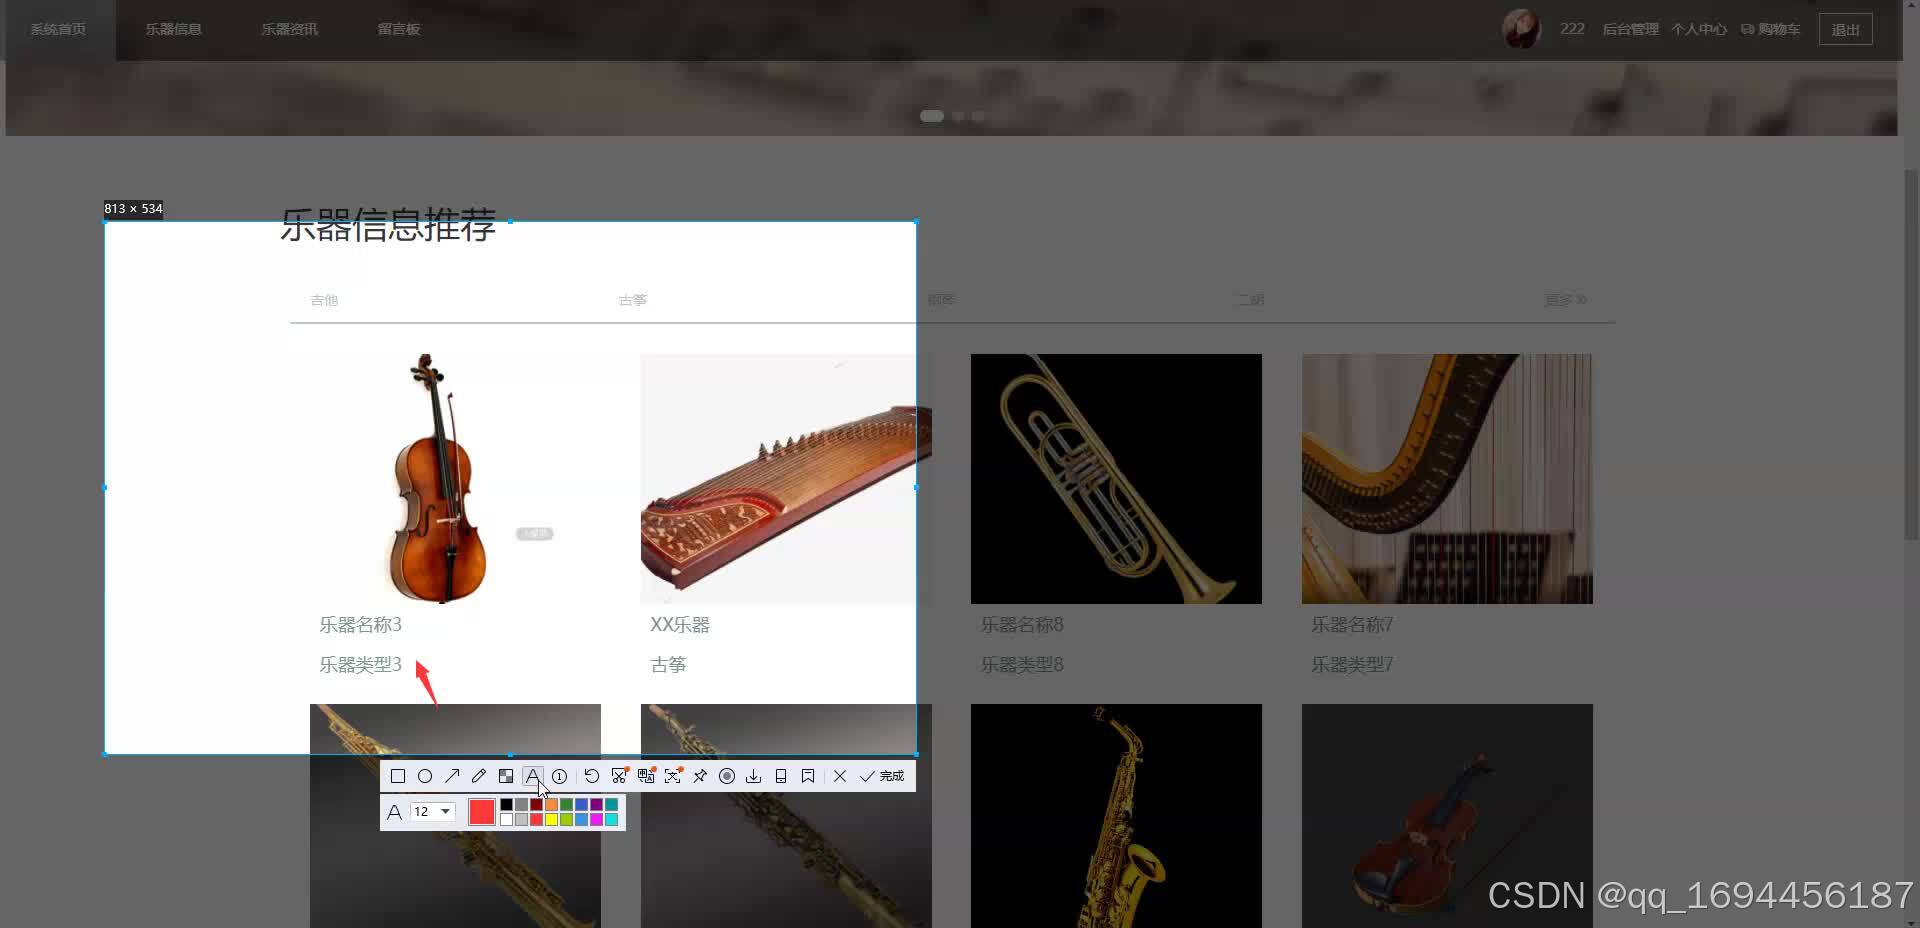Click the page vertical scrollbar
This screenshot has width=1920, height=928.
click(x=1911, y=355)
